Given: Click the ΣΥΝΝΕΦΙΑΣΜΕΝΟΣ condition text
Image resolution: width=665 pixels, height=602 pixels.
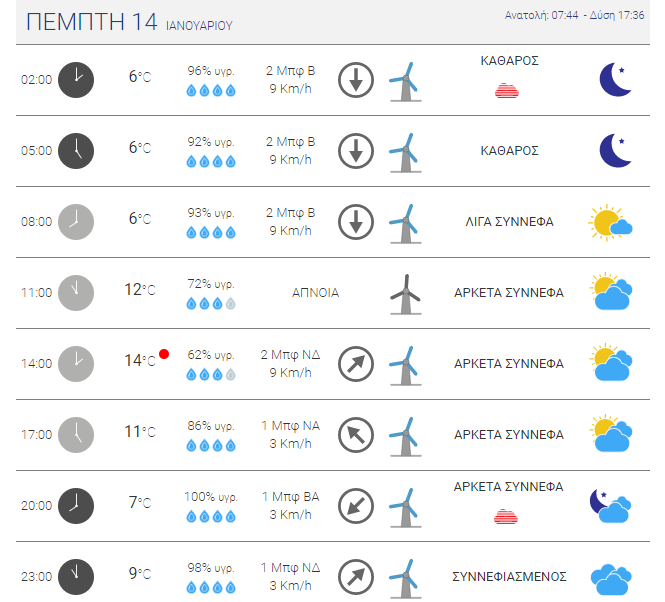Looking at the screenshot, I should click(x=509, y=577).
